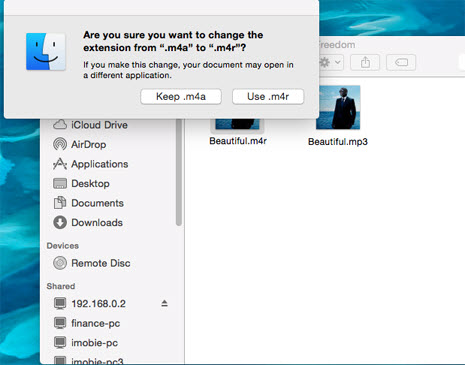Select the Beautiful.m4r file label
The height and width of the screenshot is (365, 465).
pyautogui.click(x=238, y=141)
